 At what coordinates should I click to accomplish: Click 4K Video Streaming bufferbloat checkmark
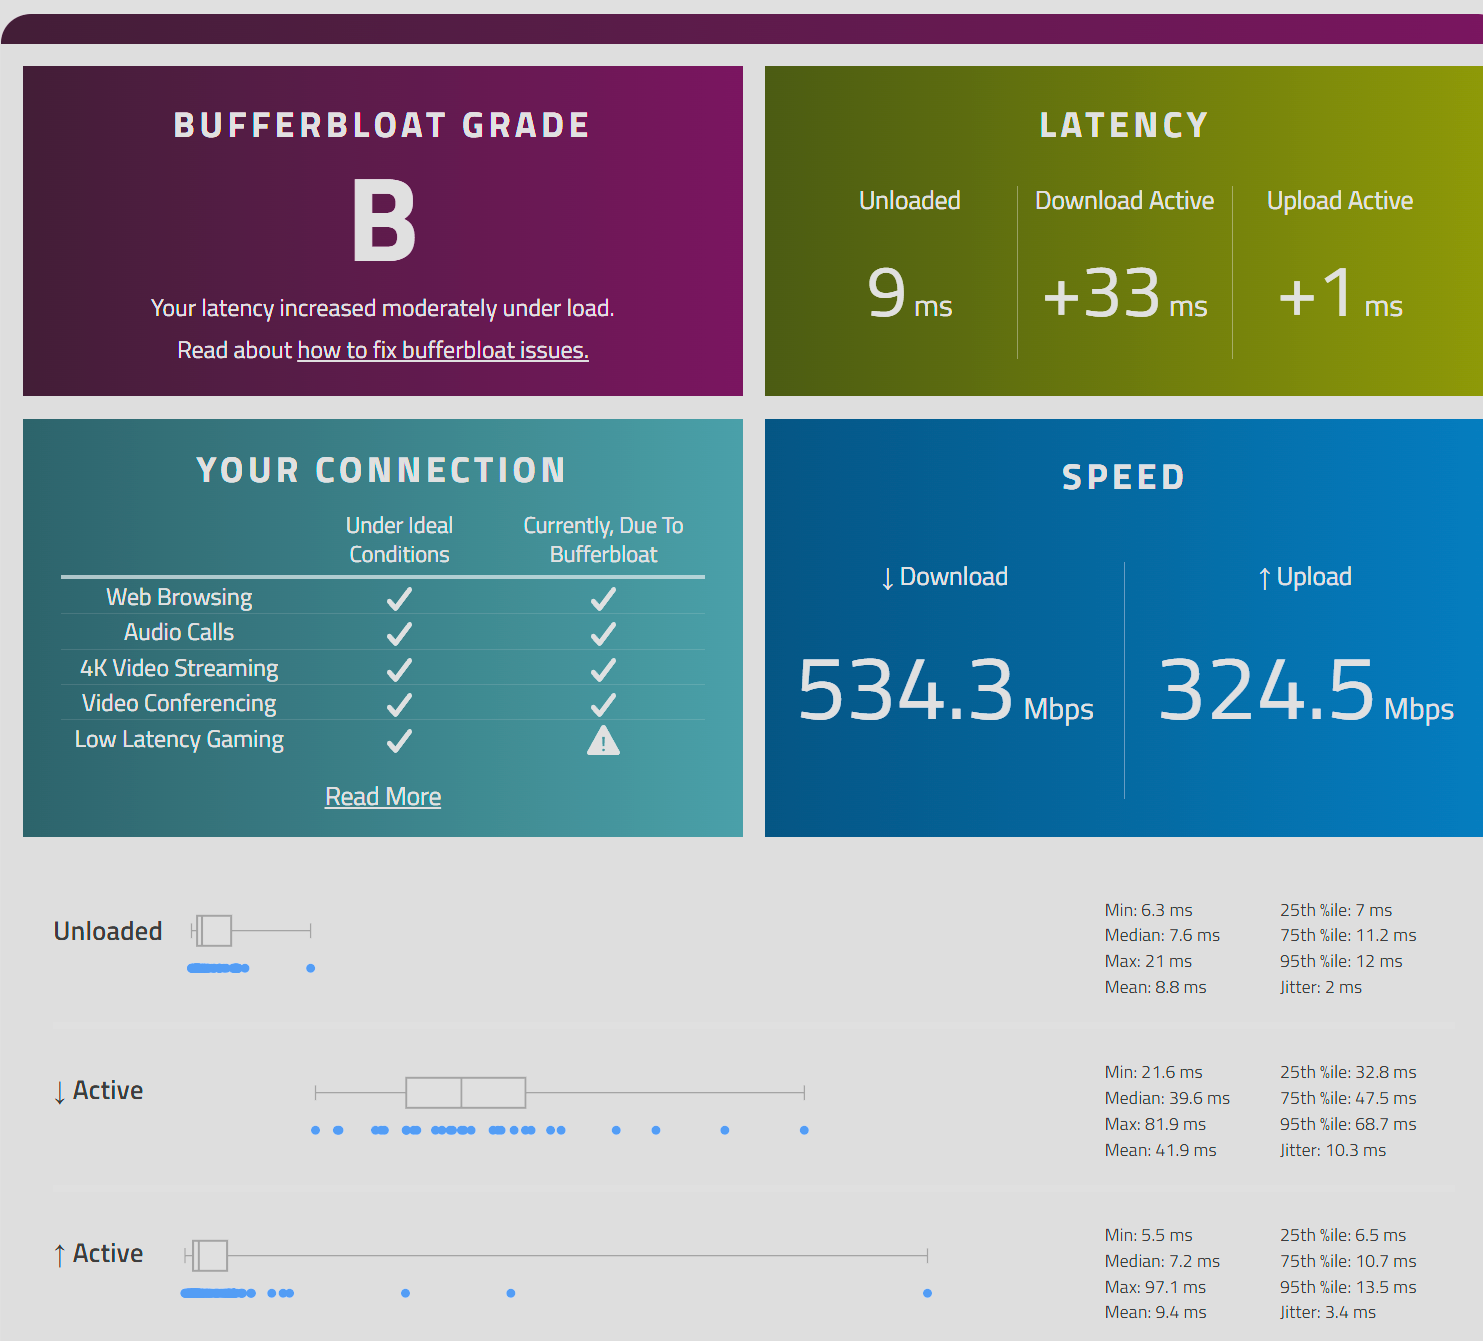603,669
